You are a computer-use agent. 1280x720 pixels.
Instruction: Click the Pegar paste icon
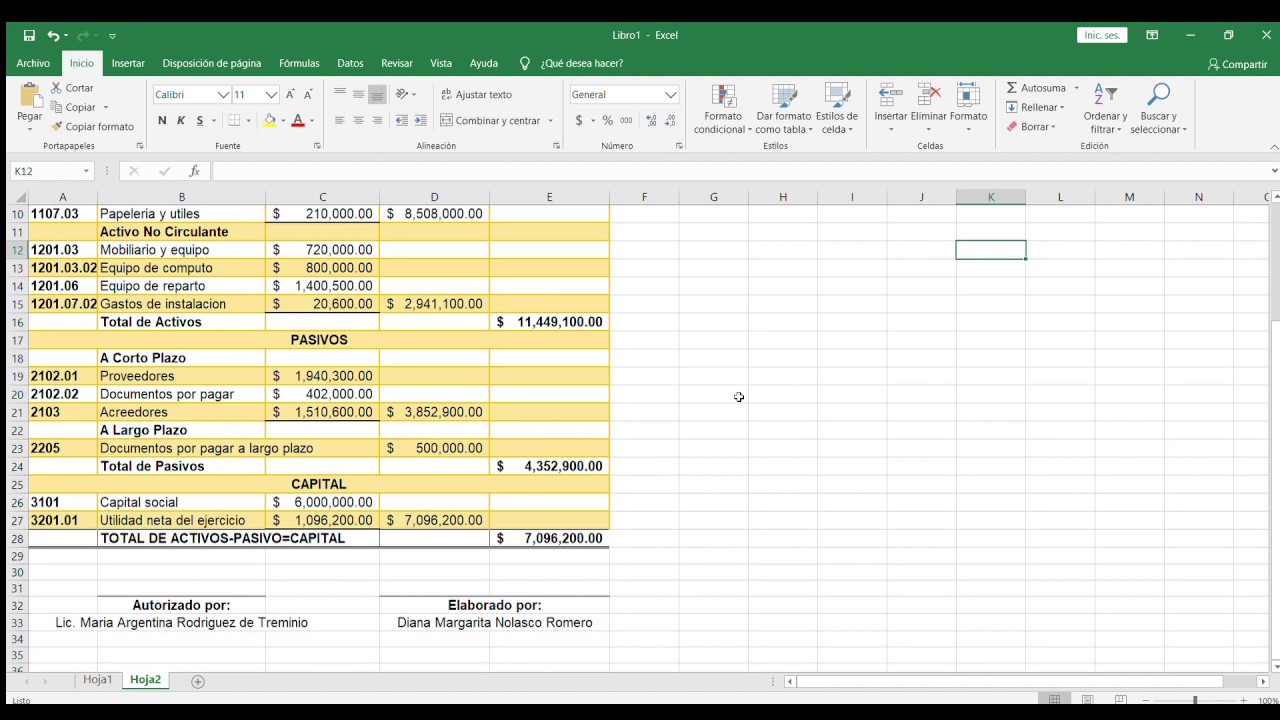[29, 96]
